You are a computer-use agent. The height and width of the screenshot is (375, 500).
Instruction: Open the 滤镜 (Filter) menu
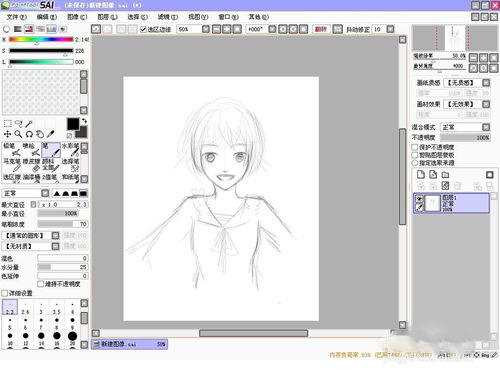pyautogui.click(x=167, y=17)
